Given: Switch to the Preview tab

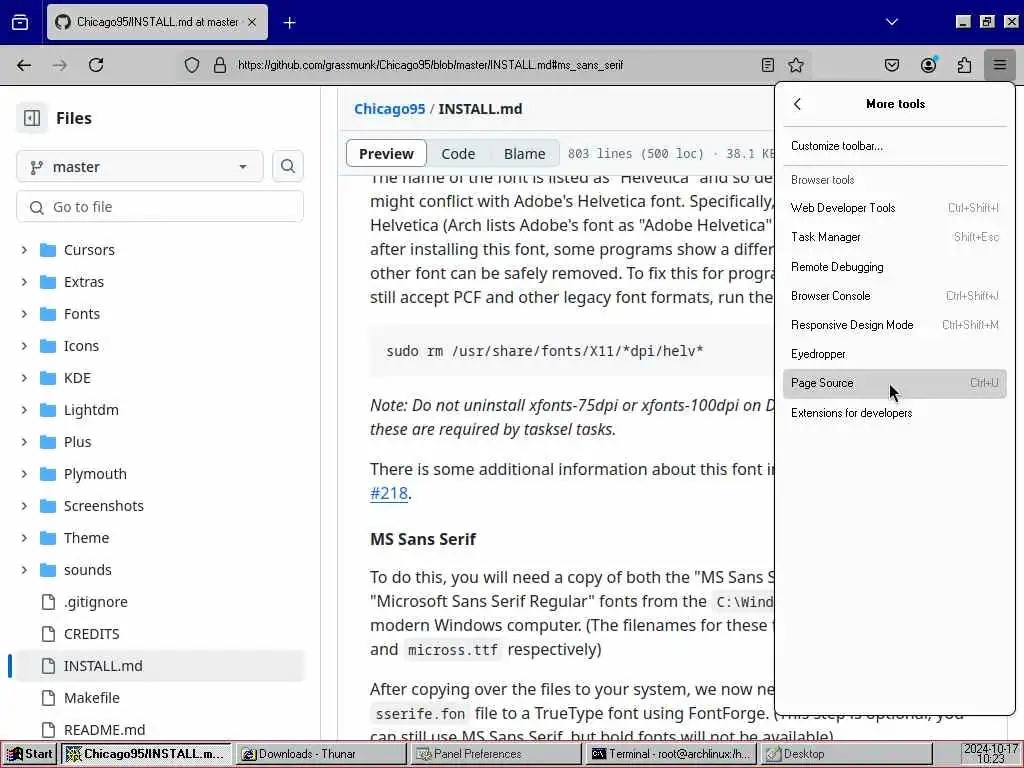Looking at the screenshot, I should pos(386,153).
